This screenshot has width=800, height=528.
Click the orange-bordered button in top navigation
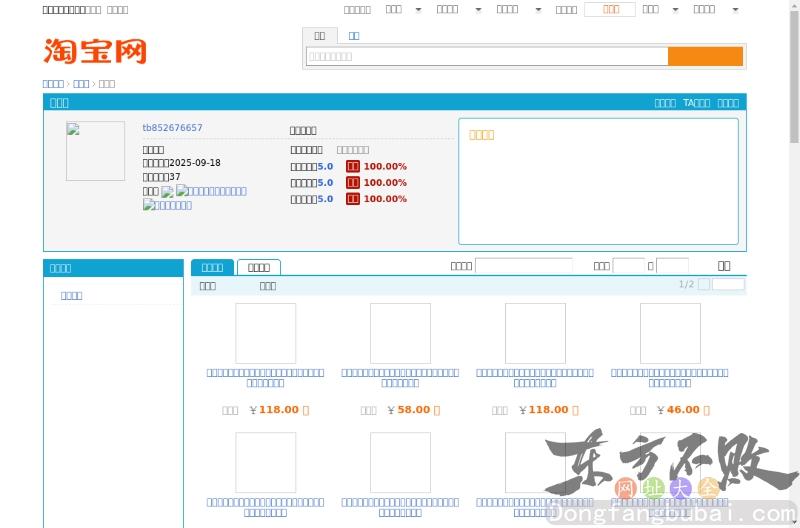click(x=610, y=9)
